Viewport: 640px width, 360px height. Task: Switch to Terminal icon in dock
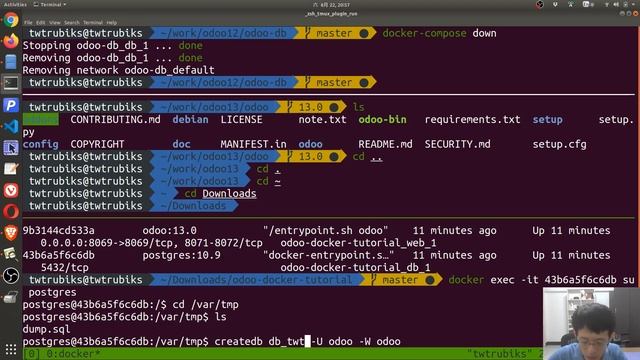[x=11, y=83]
